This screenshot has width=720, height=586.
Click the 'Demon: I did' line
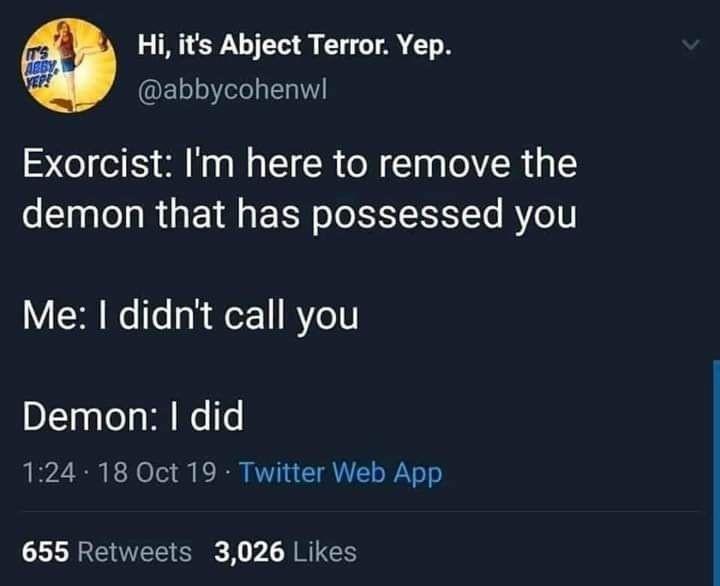pyautogui.click(x=133, y=416)
